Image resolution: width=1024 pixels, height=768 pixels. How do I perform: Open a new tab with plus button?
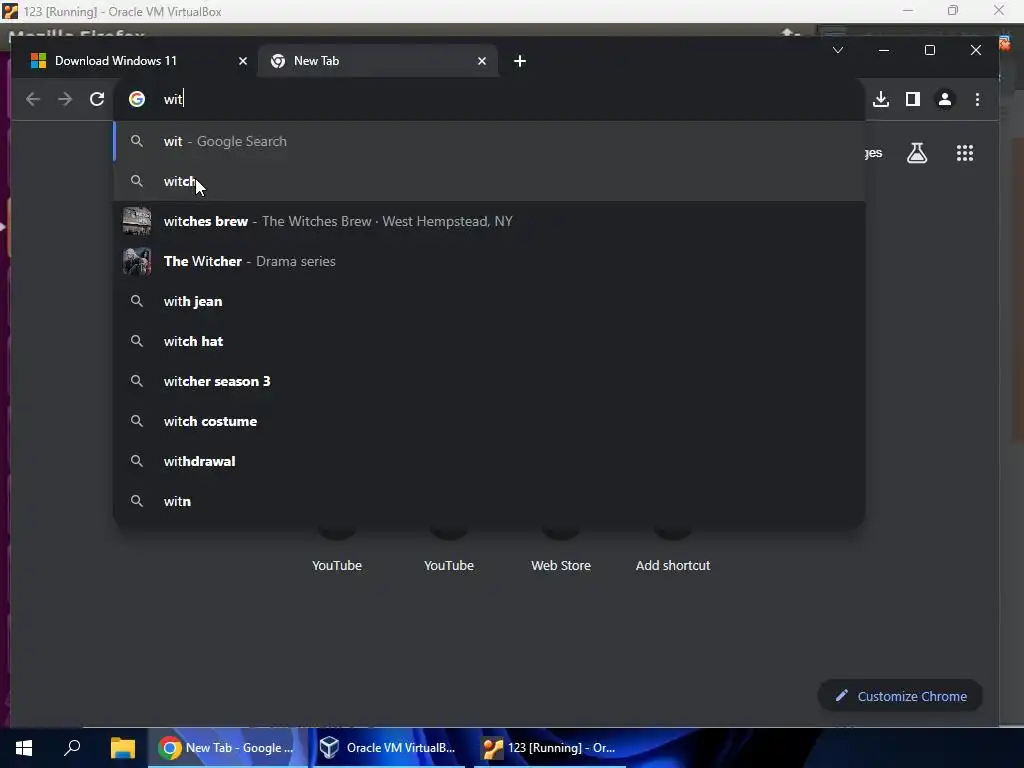(520, 61)
